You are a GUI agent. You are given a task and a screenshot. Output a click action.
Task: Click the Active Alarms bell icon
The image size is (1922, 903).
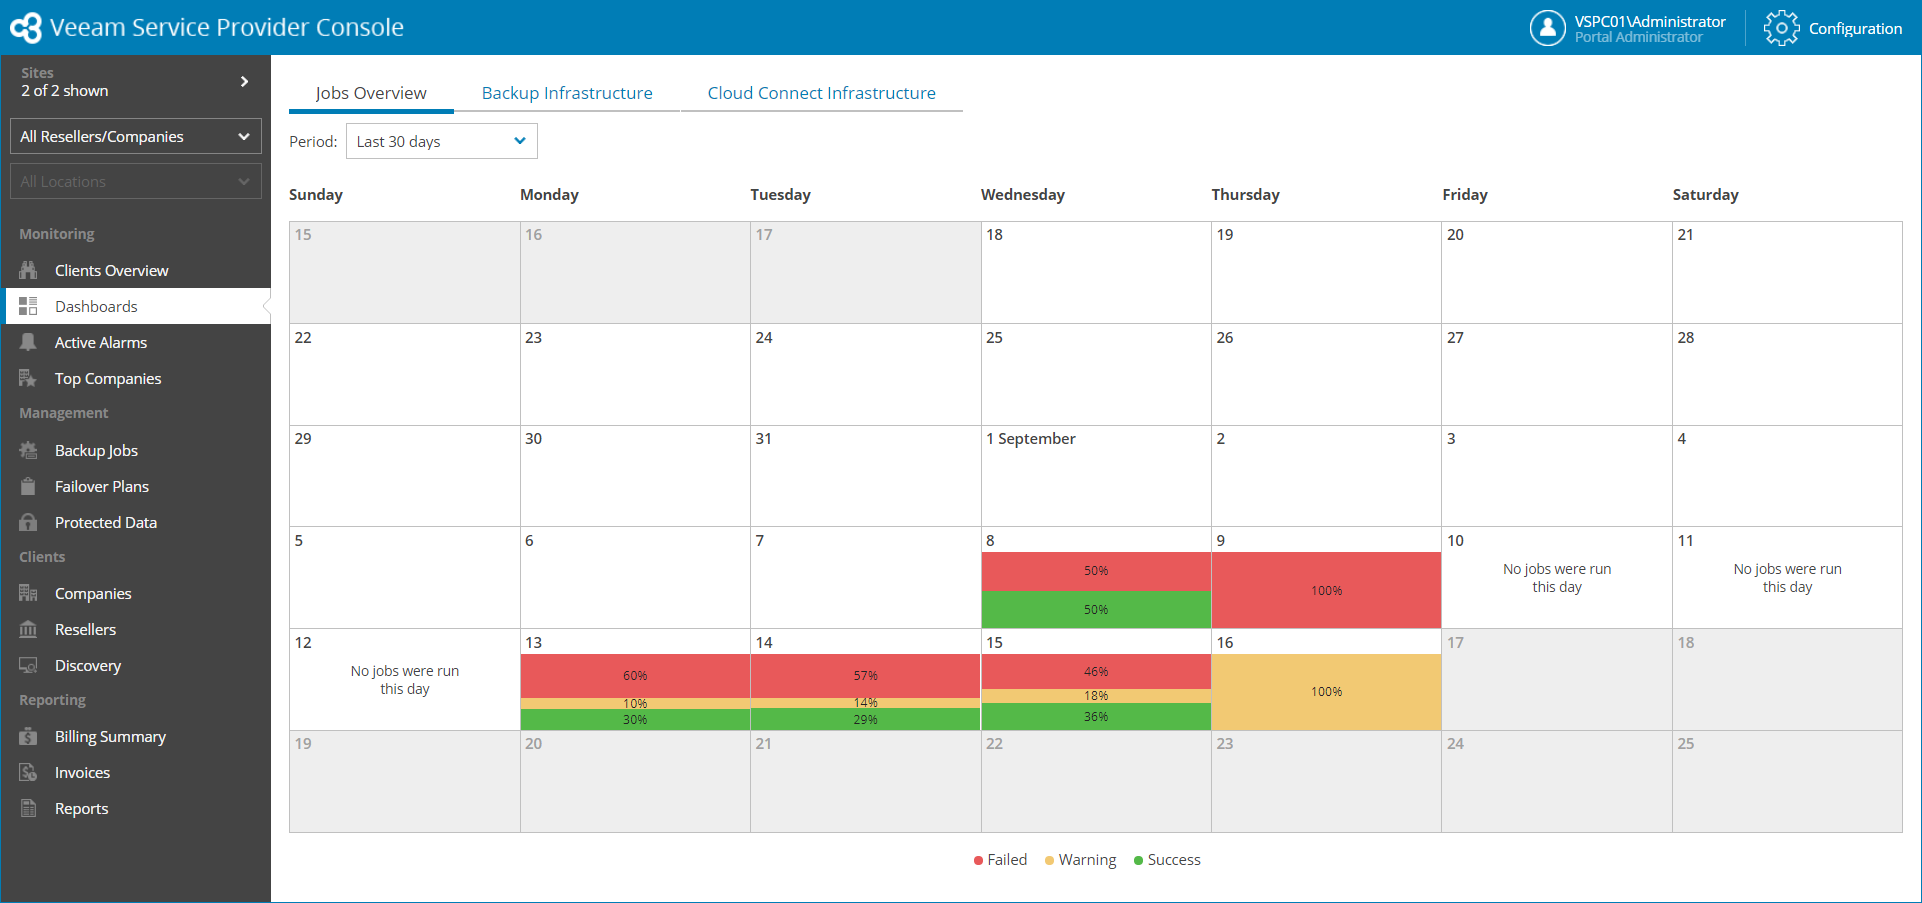[28, 342]
